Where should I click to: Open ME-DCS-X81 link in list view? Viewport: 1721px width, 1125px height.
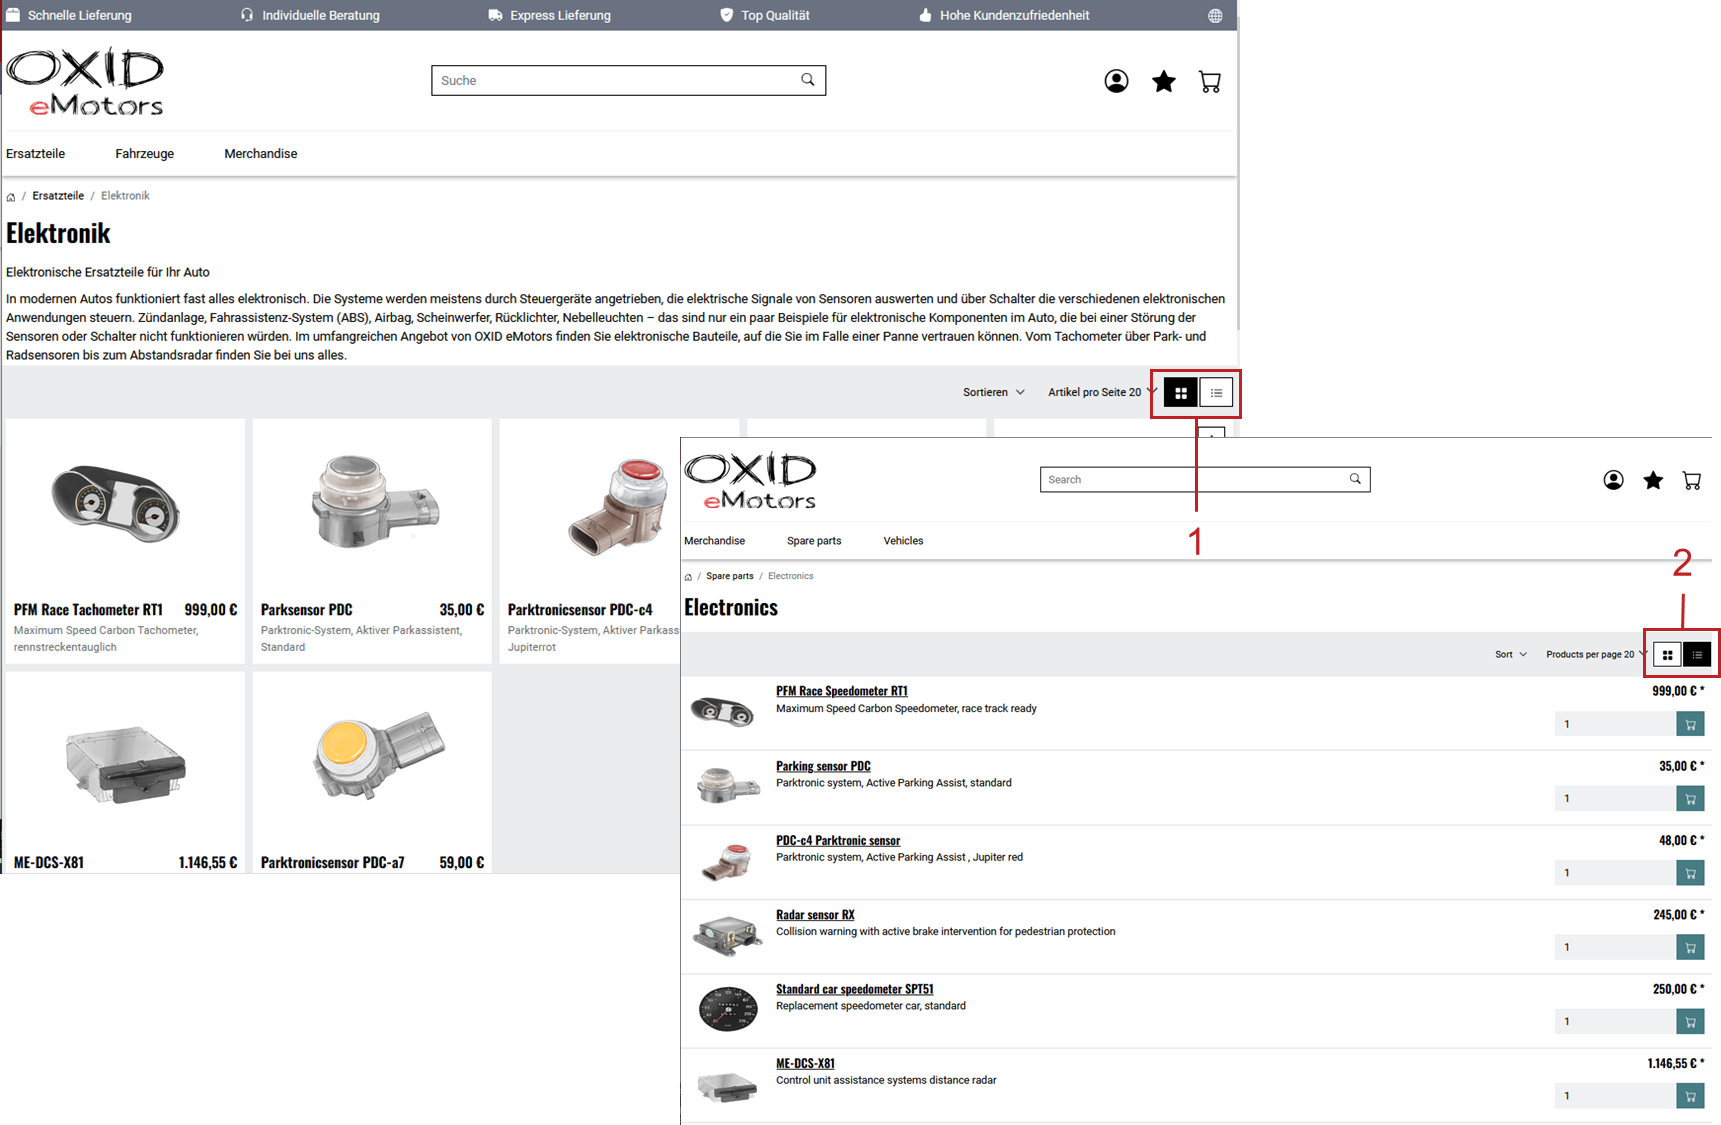805,1063
